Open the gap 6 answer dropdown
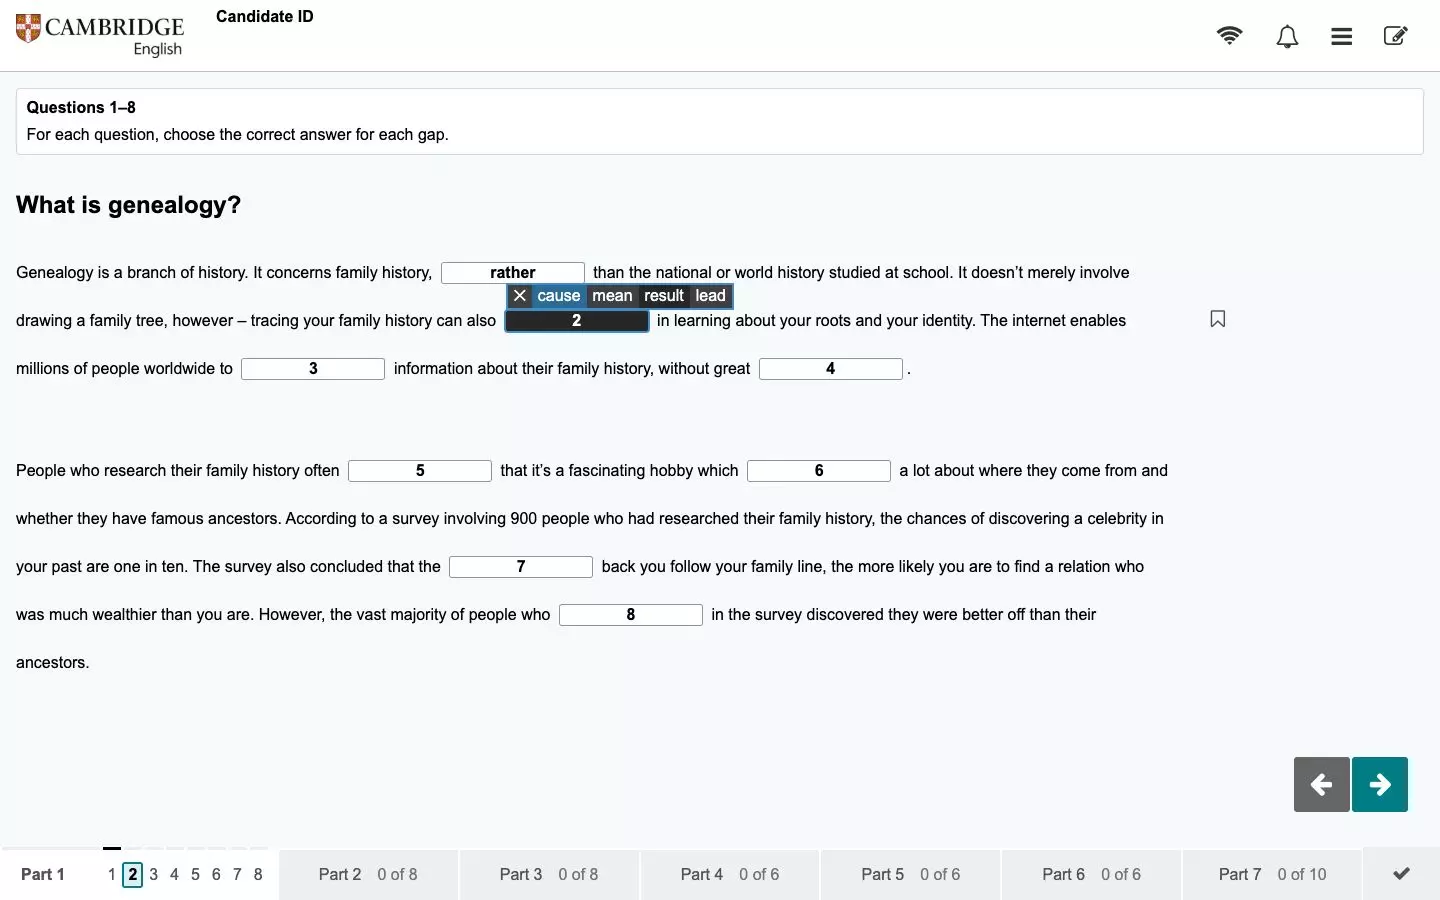 pyautogui.click(x=819, y=471)
